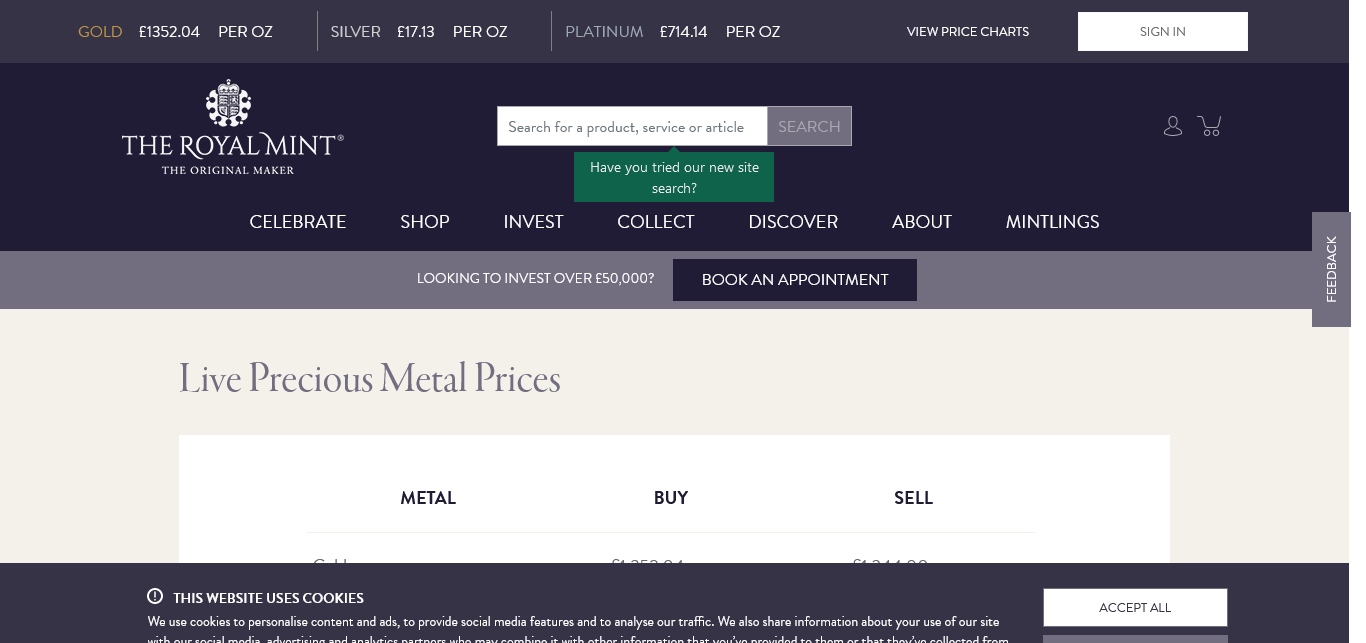Open the Discover menu
Screen dimensions: 1366x643
793,222
